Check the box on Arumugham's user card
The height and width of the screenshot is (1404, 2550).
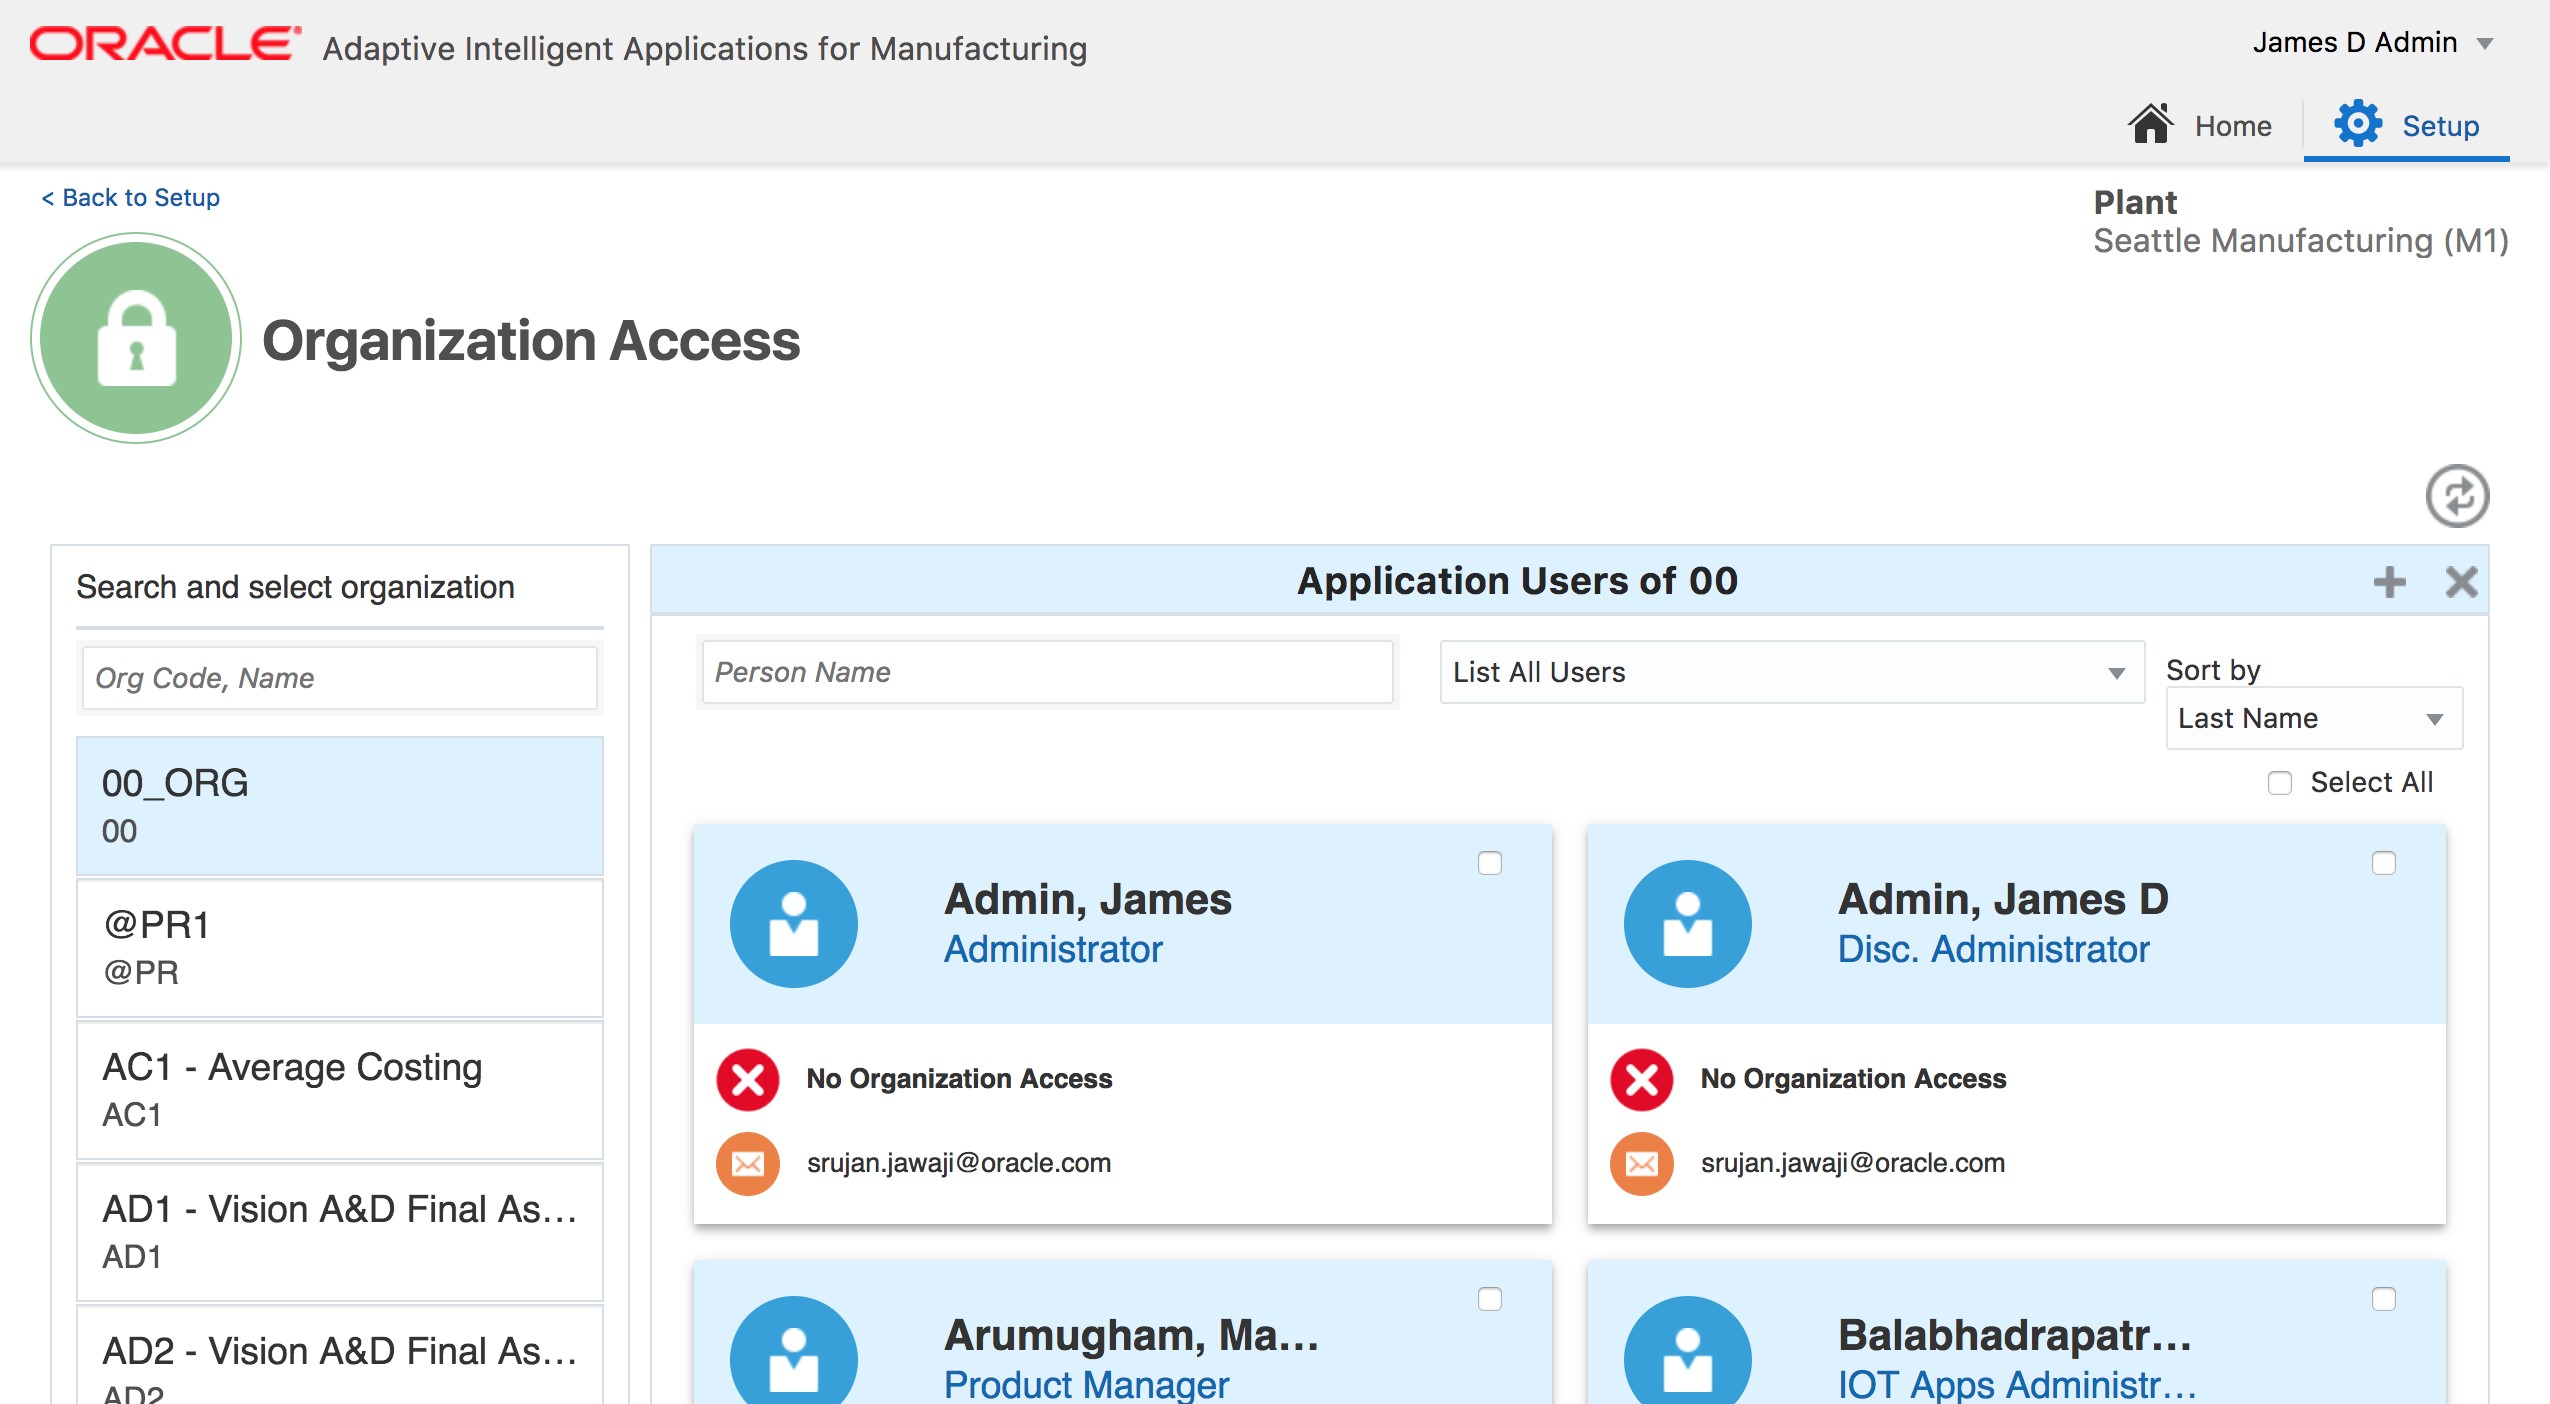pos(1491,1299)
